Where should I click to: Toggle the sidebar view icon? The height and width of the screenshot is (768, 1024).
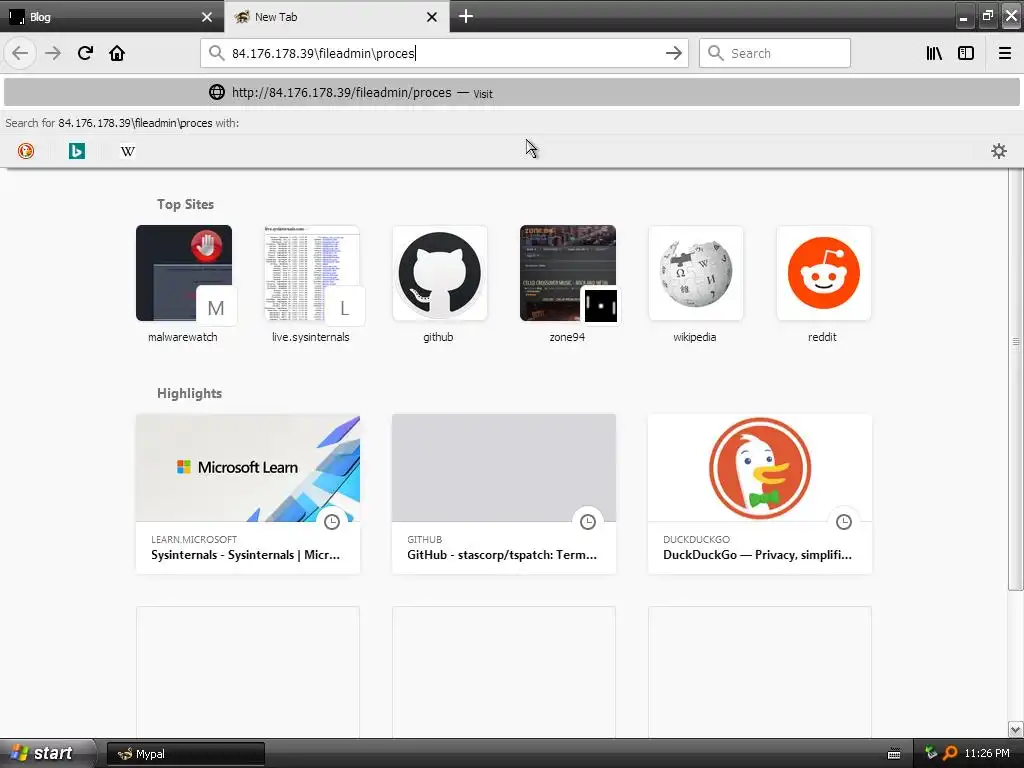(966, 54)
